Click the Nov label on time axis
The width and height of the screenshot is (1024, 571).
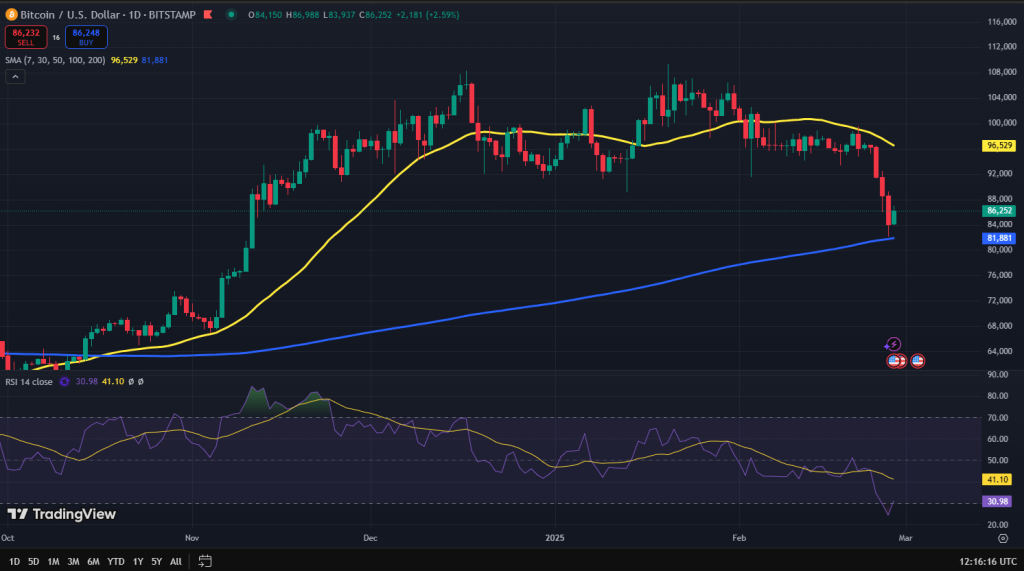pos(192,538)
